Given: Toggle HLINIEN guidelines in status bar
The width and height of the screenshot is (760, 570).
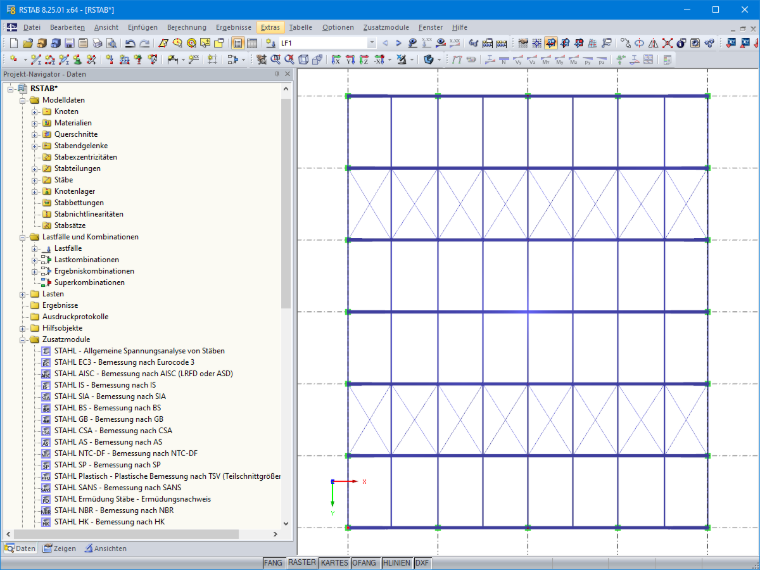Looking at the screenshot, I should (397, 563).
